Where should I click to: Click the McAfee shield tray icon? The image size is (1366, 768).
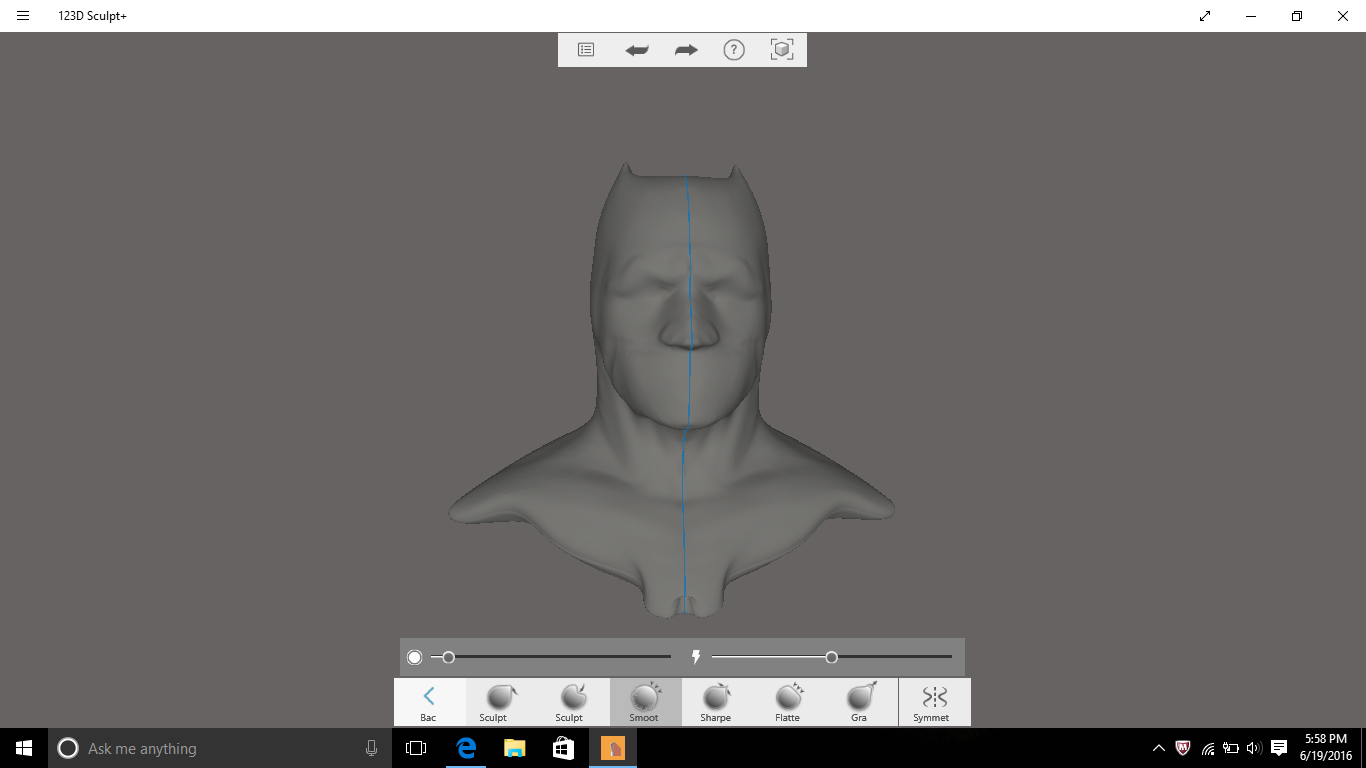point(1183,748)
